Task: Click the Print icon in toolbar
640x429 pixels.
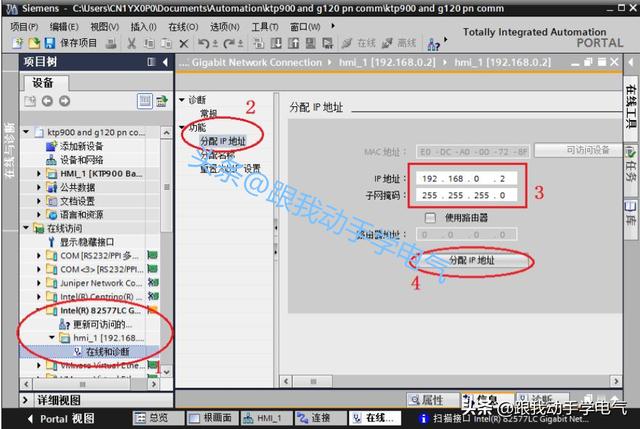Action: tap(111, 43)
